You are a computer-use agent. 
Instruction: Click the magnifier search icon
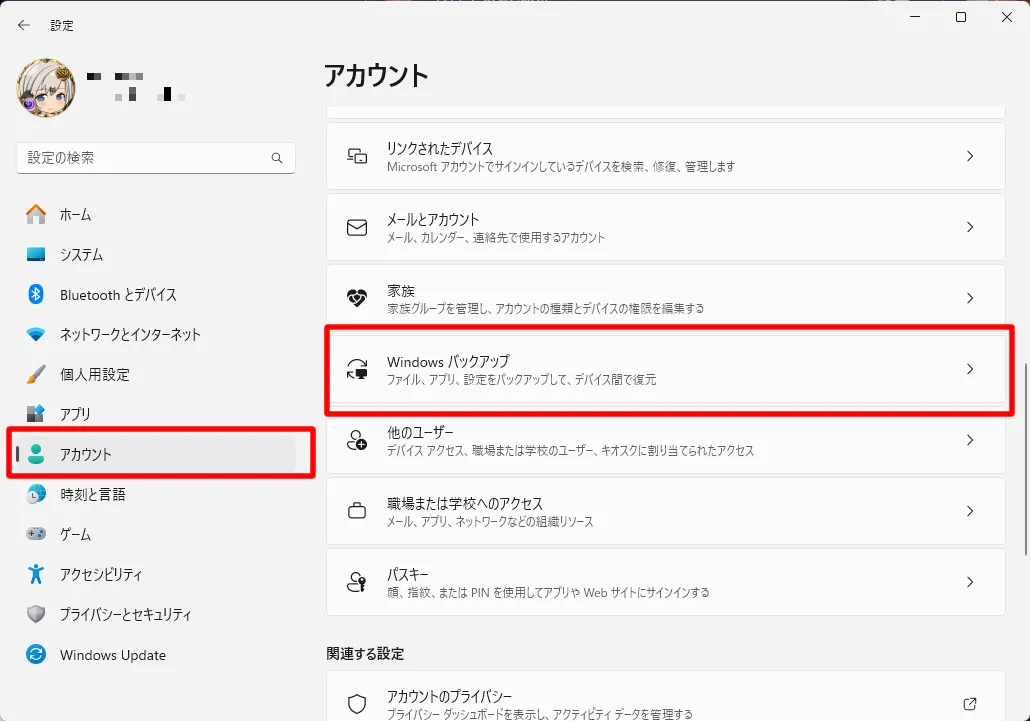pos(277,158)
